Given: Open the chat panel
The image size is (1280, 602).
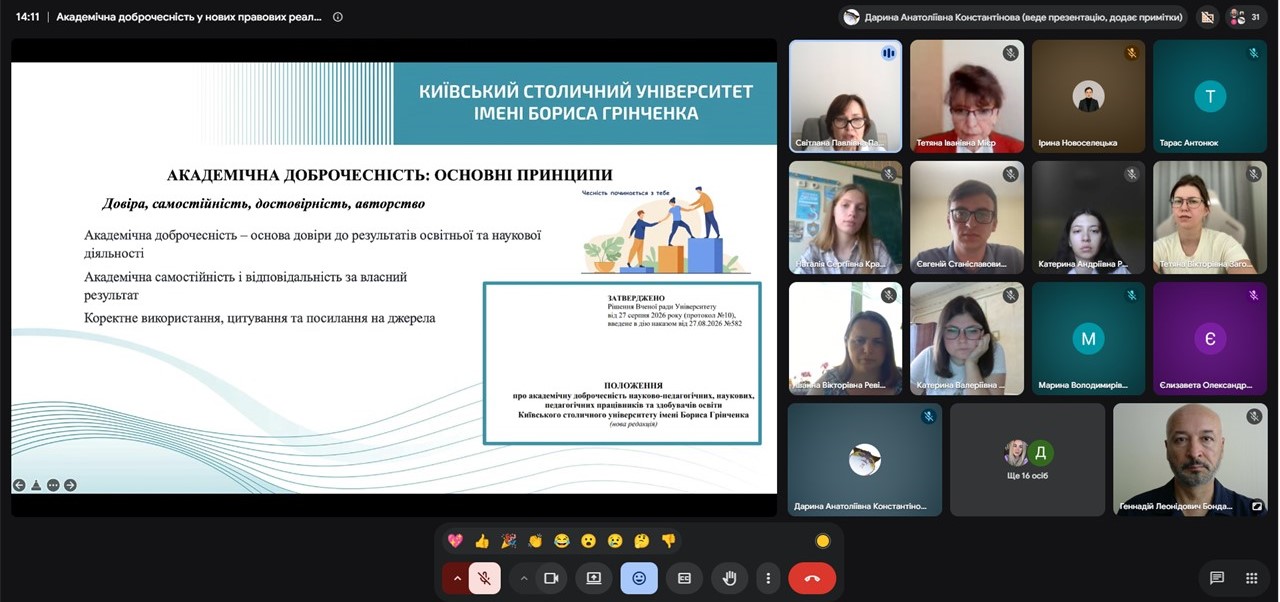Looking at the screenshot, I should tap(1217, 578).
